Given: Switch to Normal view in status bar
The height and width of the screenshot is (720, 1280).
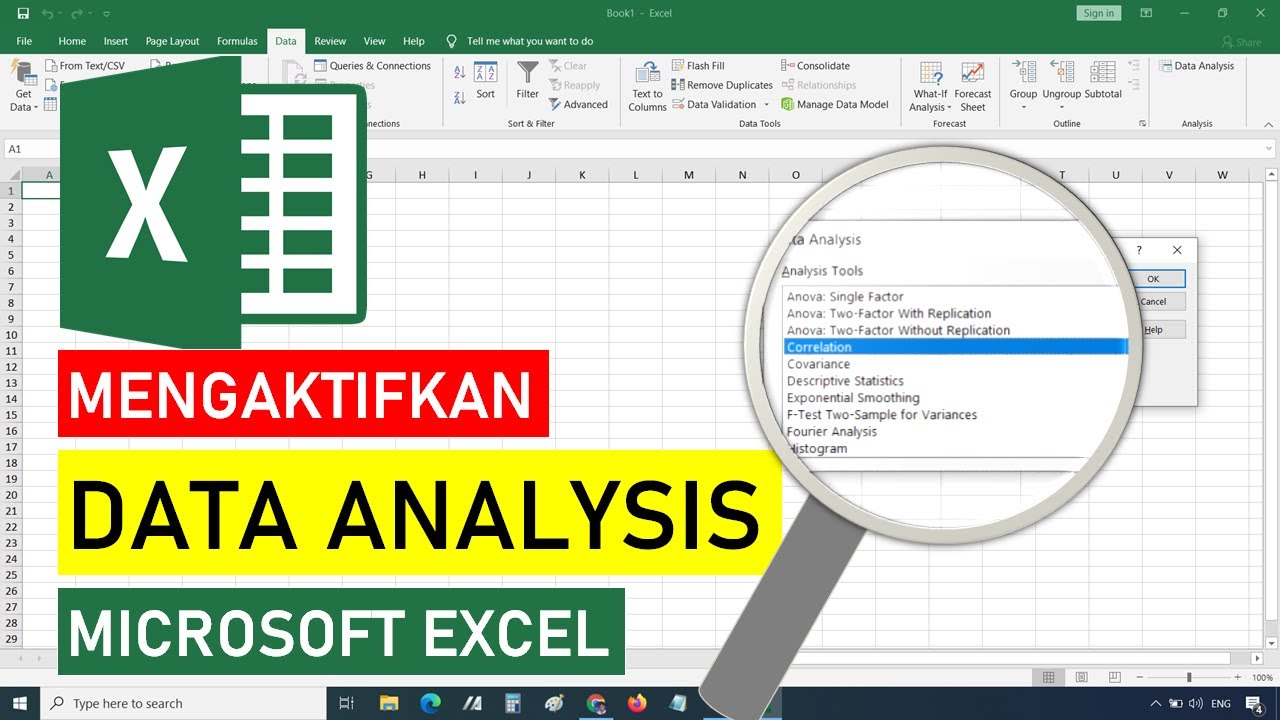Looking at the screenshot, I should (x=1048, y=677).
